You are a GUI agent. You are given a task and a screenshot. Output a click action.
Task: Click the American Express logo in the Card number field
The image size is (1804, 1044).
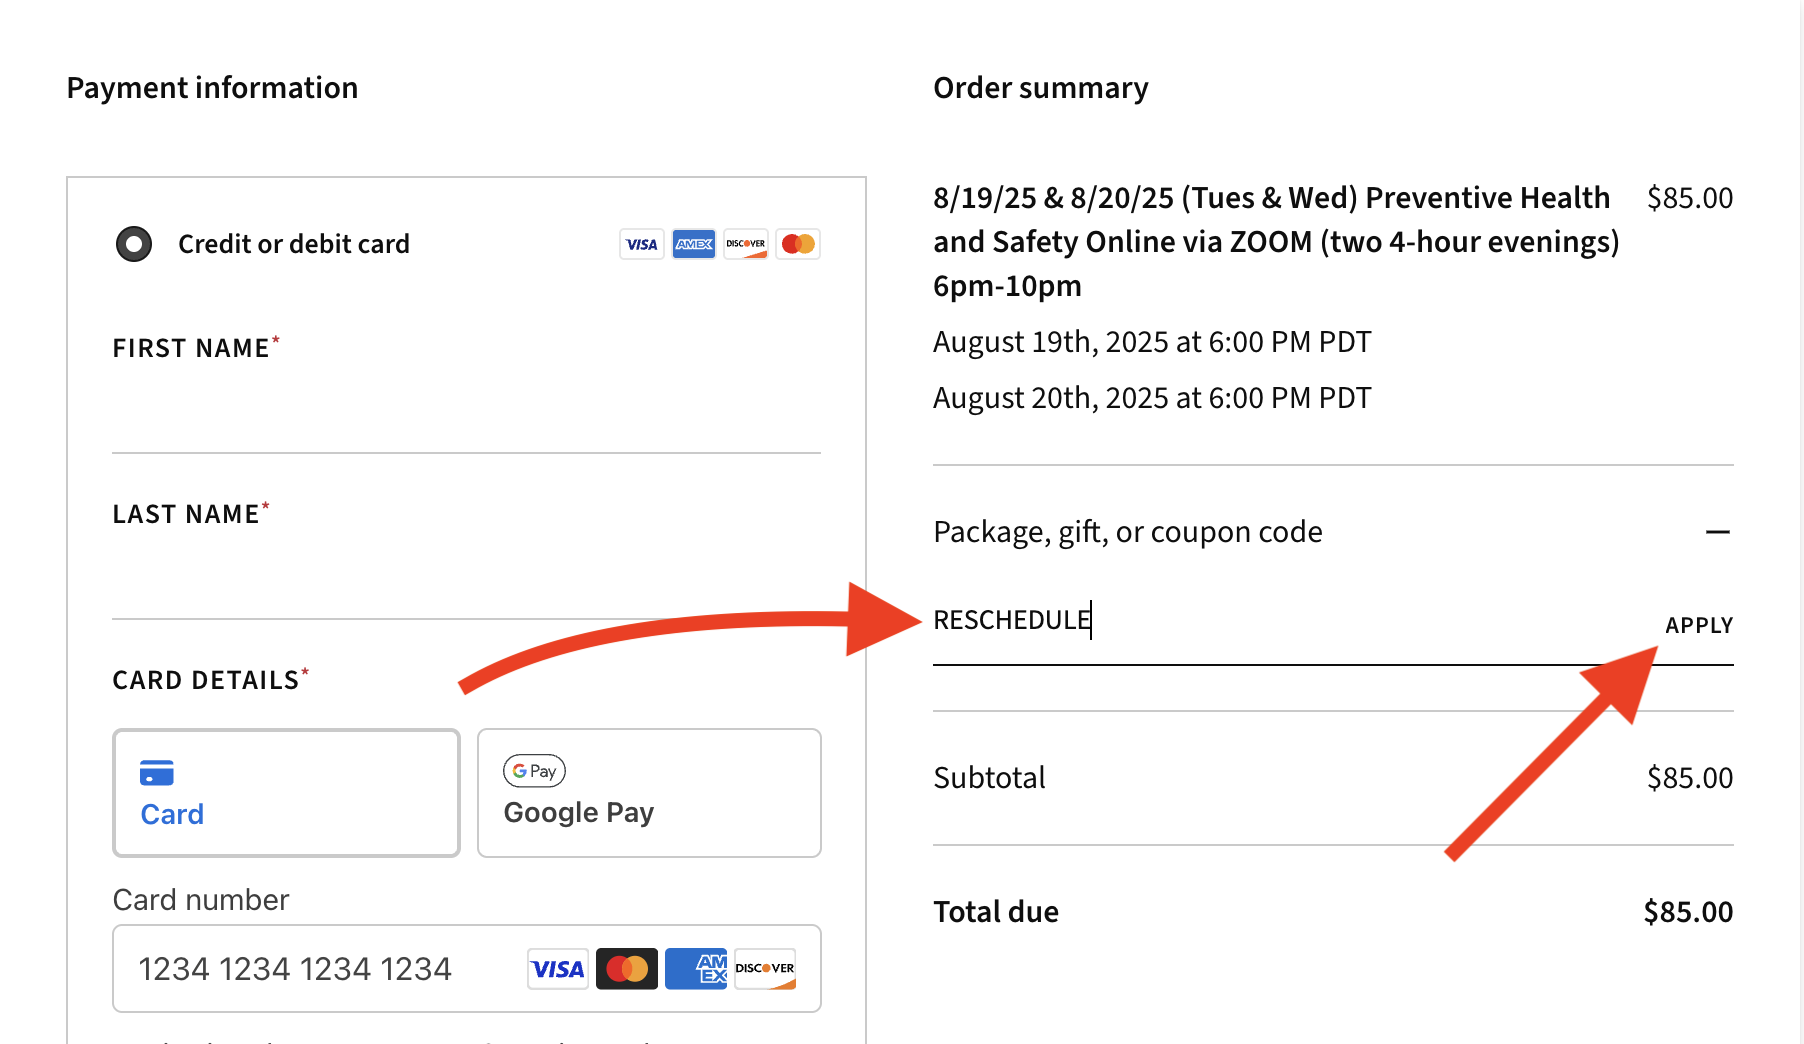tap(696, 969)
